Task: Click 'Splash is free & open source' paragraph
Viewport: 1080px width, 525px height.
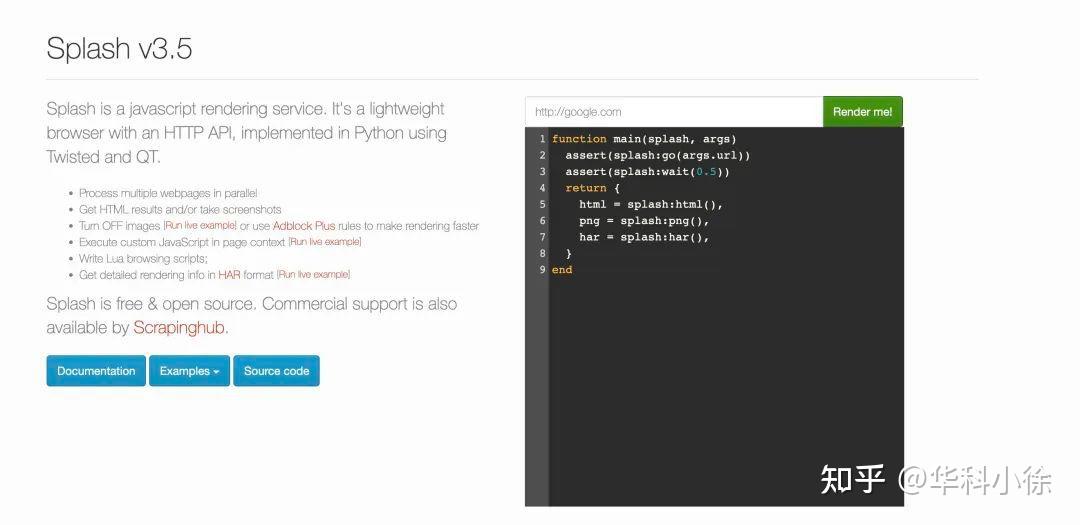Action: pos(251,316)
